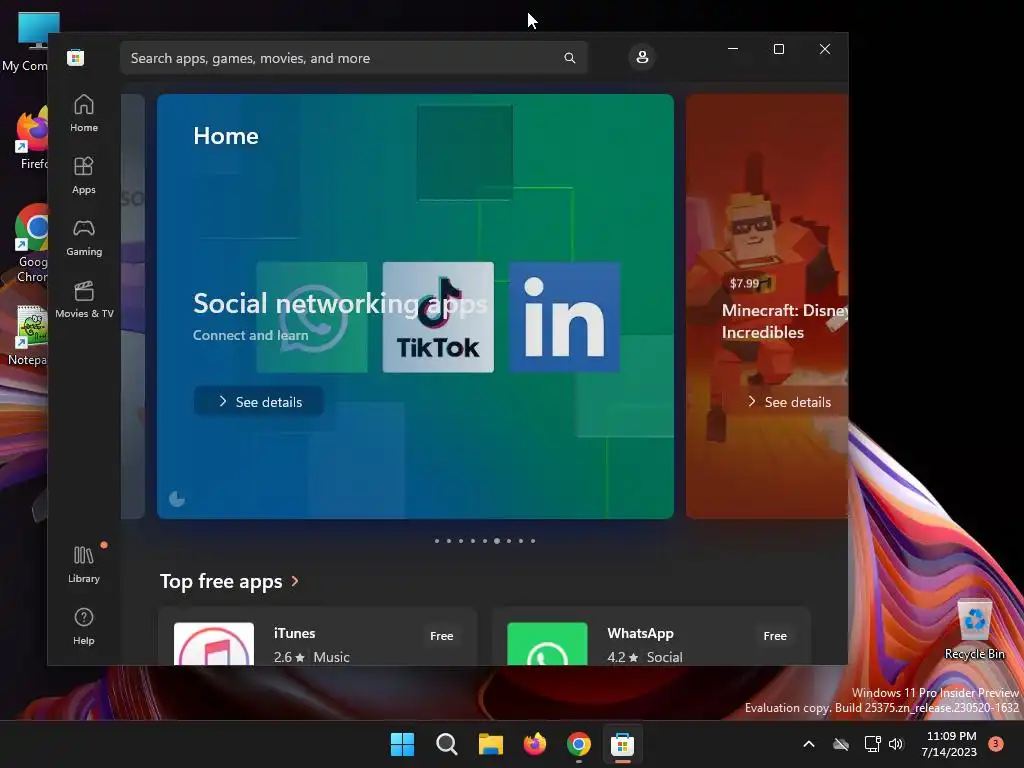The width and height of the screenshot is (1024, 768).
Task: Click the cloud sync tray icon
Action: (841, 744)
